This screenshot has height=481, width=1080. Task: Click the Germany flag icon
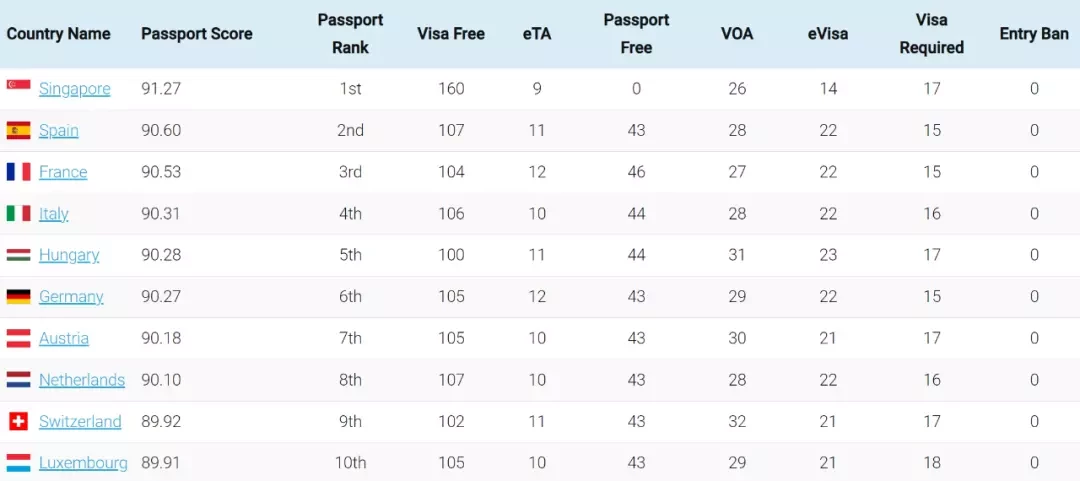coord(19,296)
